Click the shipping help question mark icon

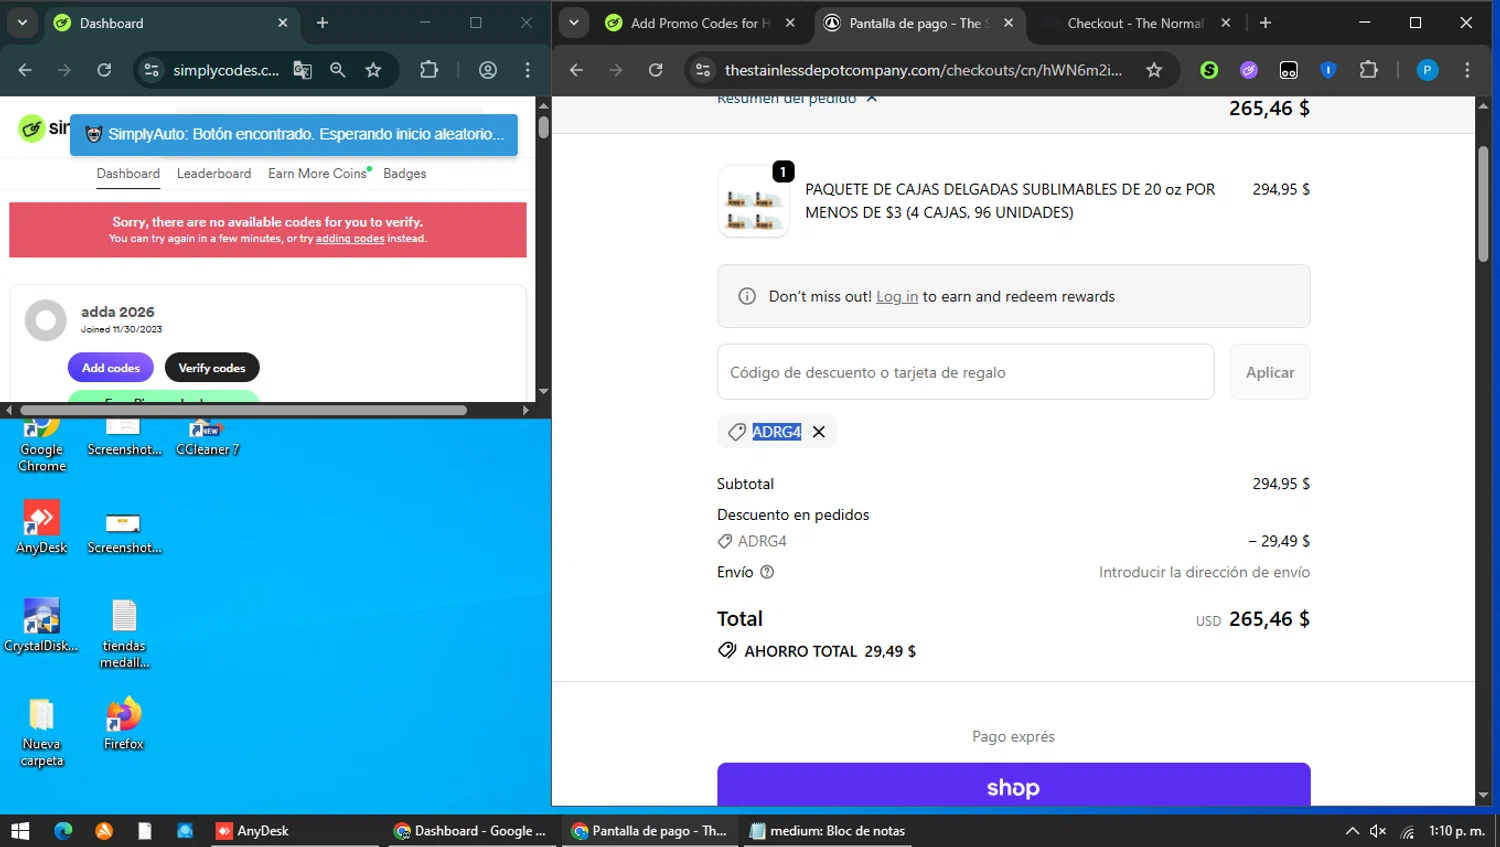click(x=767, y=572)
